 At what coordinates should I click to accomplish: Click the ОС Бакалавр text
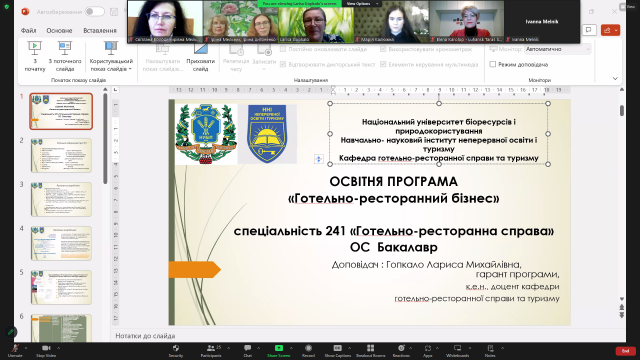[x=393, y=247]
